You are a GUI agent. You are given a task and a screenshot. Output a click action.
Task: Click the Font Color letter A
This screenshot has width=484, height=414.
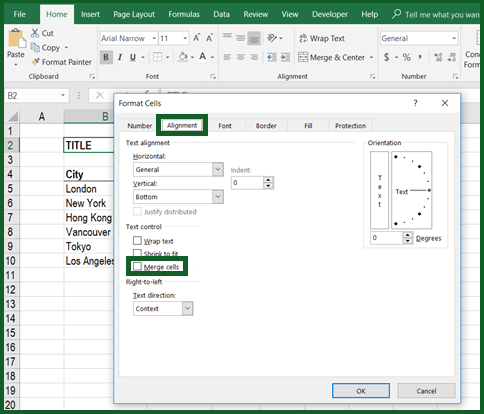202,56
